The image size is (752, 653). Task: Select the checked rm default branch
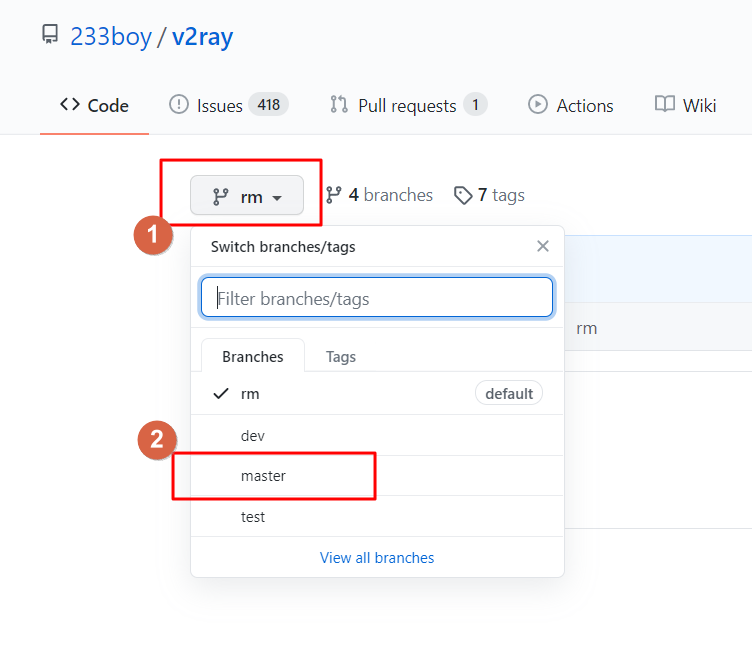coord(250,394)
